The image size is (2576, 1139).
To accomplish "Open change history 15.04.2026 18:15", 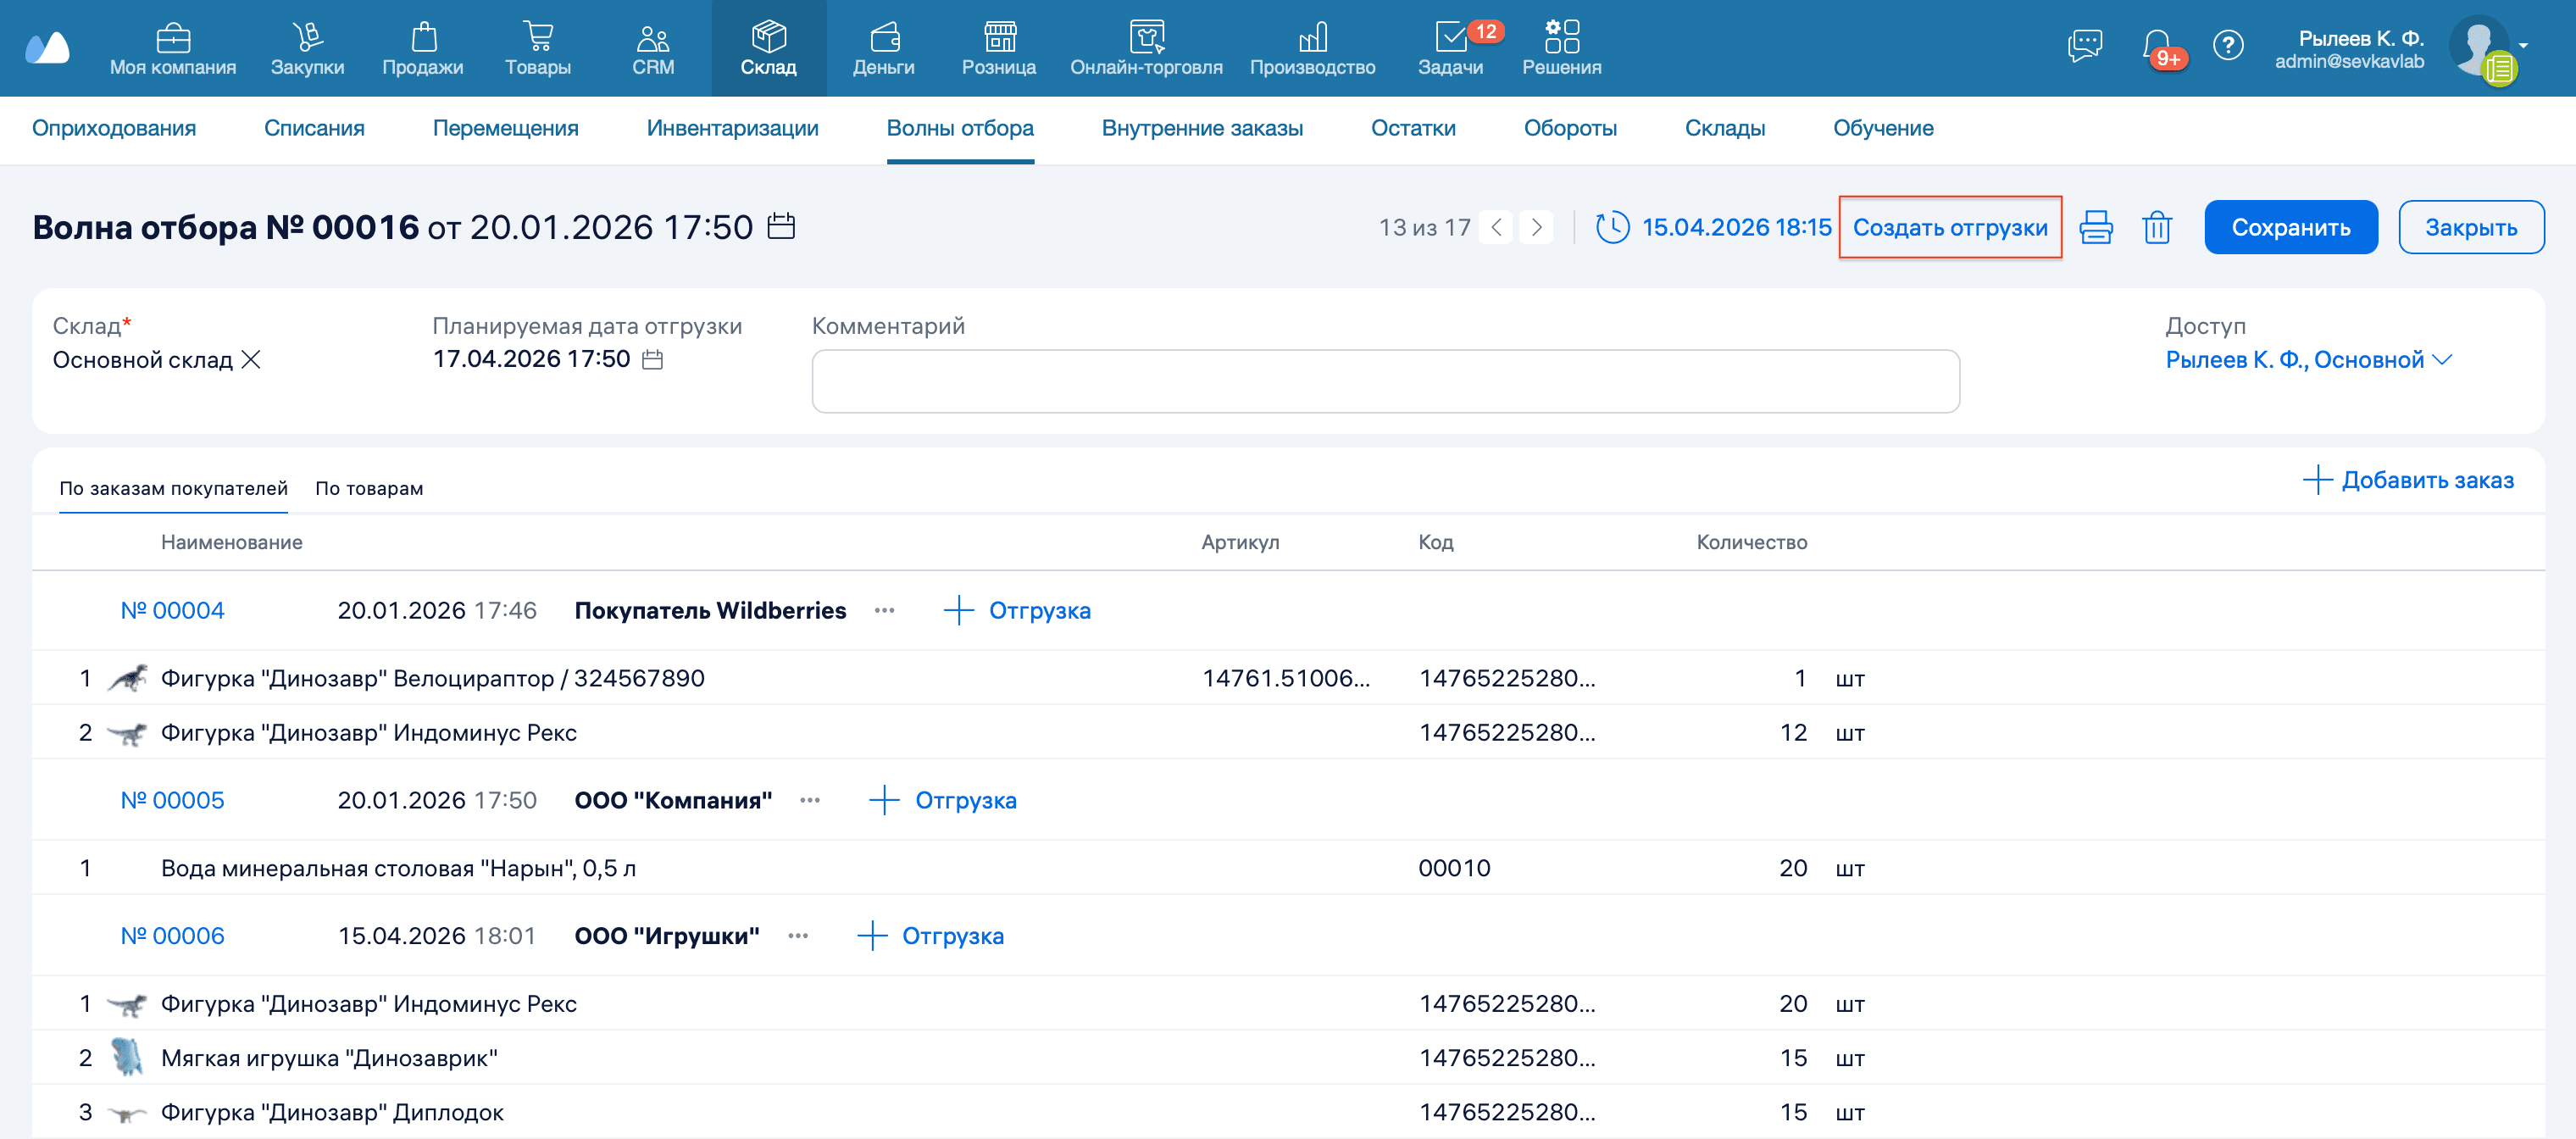I will 1713,227.
